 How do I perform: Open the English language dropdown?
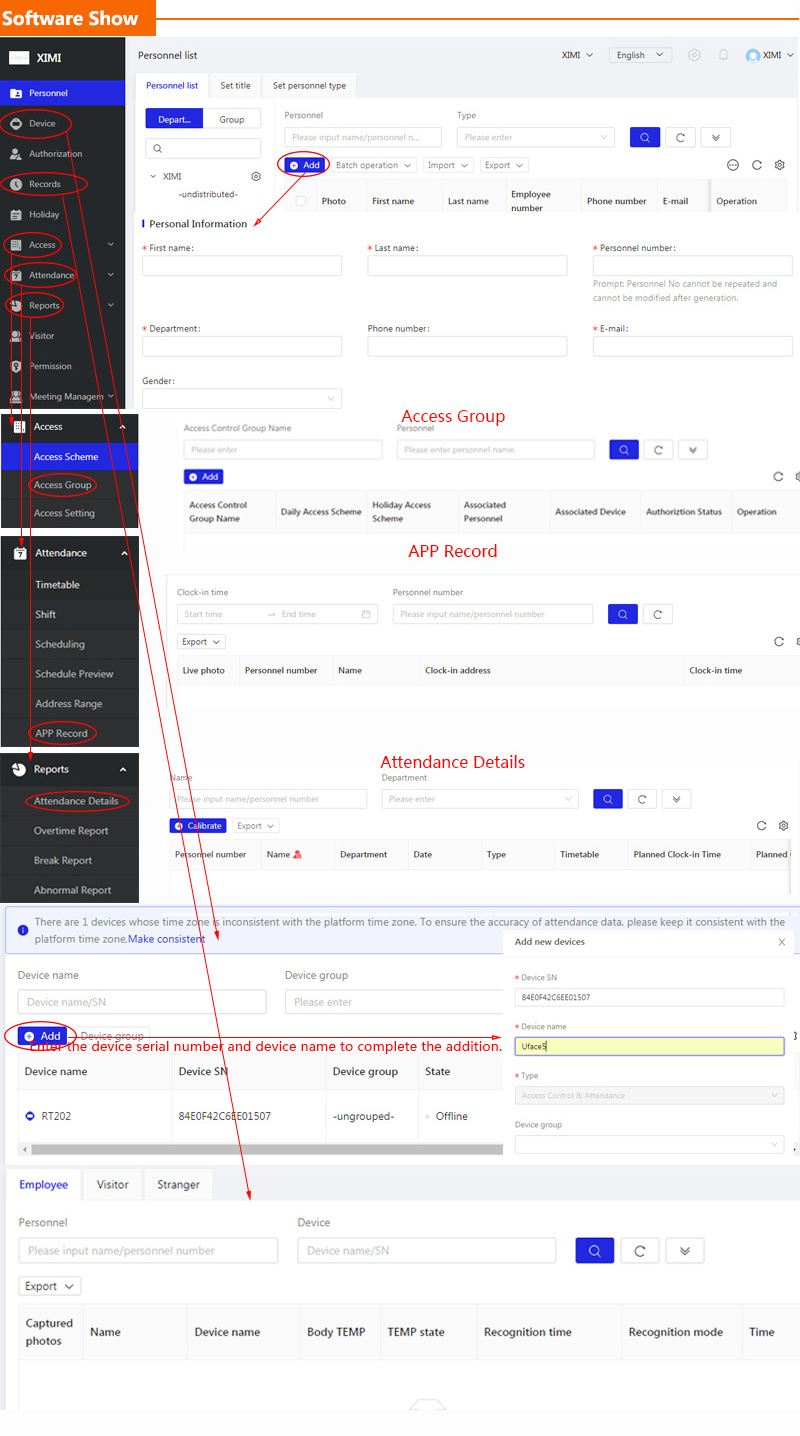coord(640,56)
